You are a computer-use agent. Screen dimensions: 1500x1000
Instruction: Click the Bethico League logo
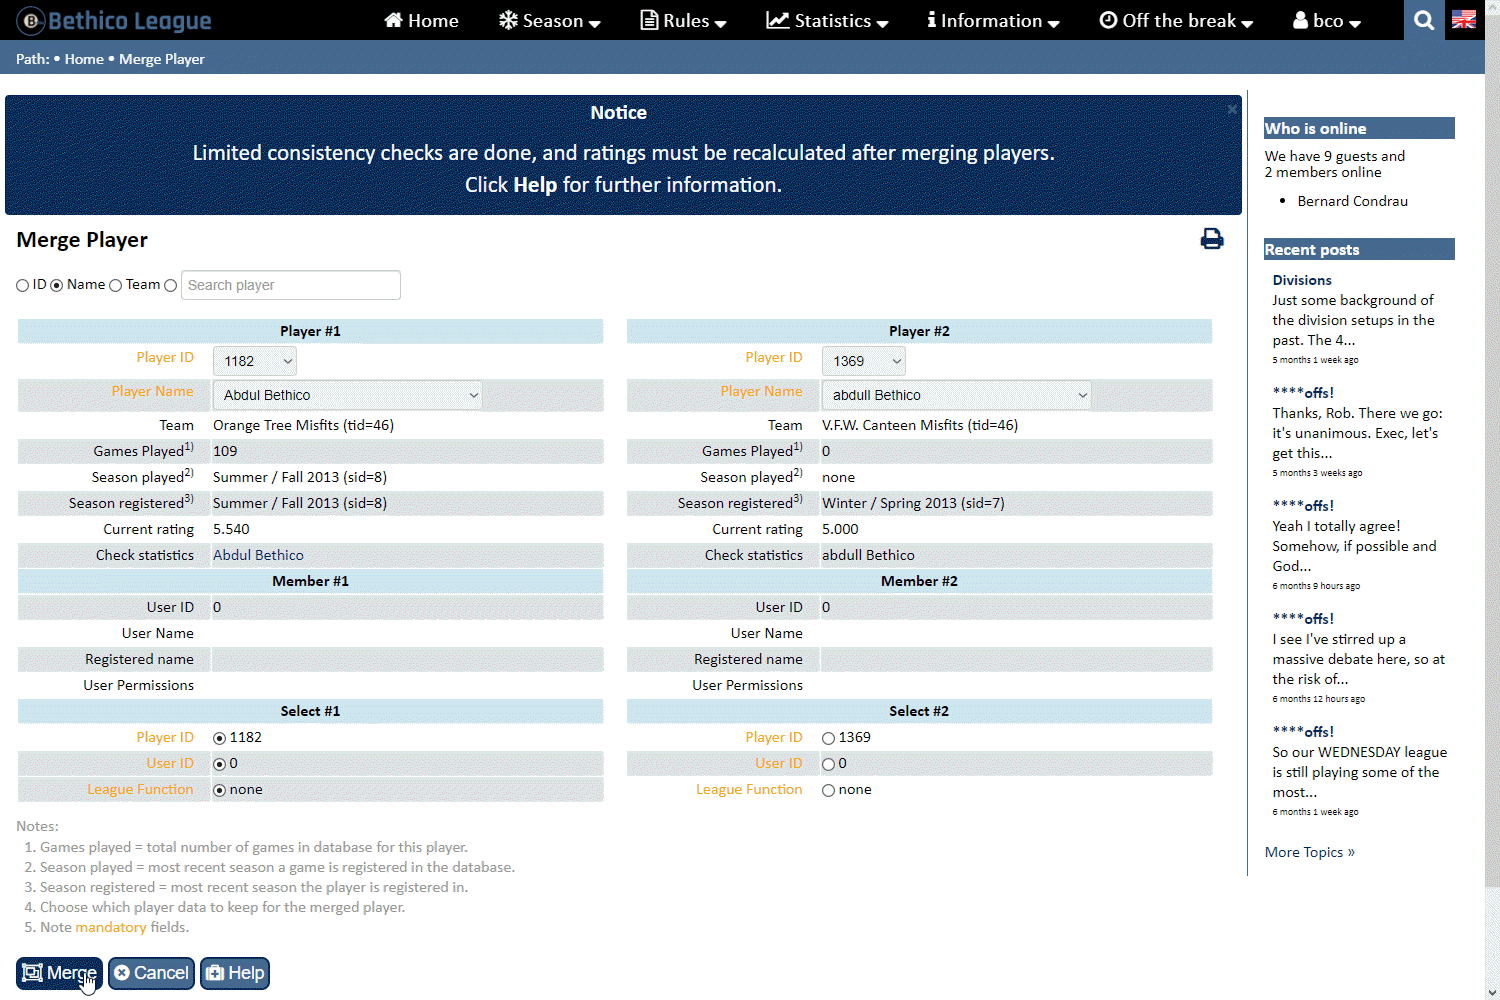(114, 20)
